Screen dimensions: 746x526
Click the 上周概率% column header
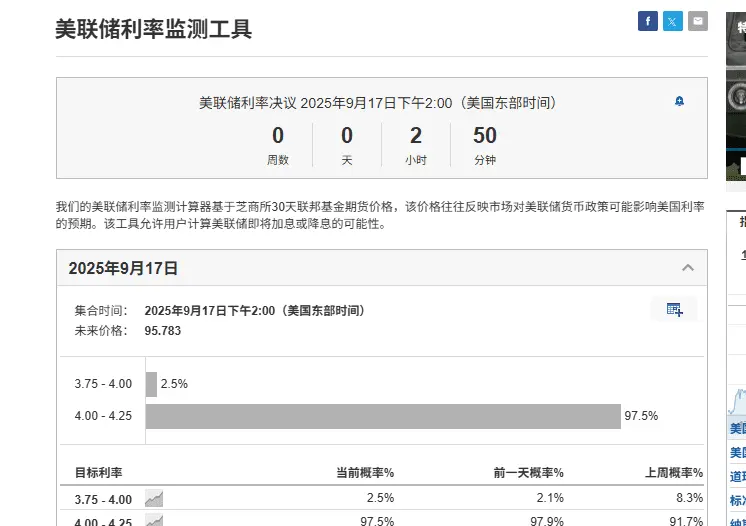tap(674, 473)
